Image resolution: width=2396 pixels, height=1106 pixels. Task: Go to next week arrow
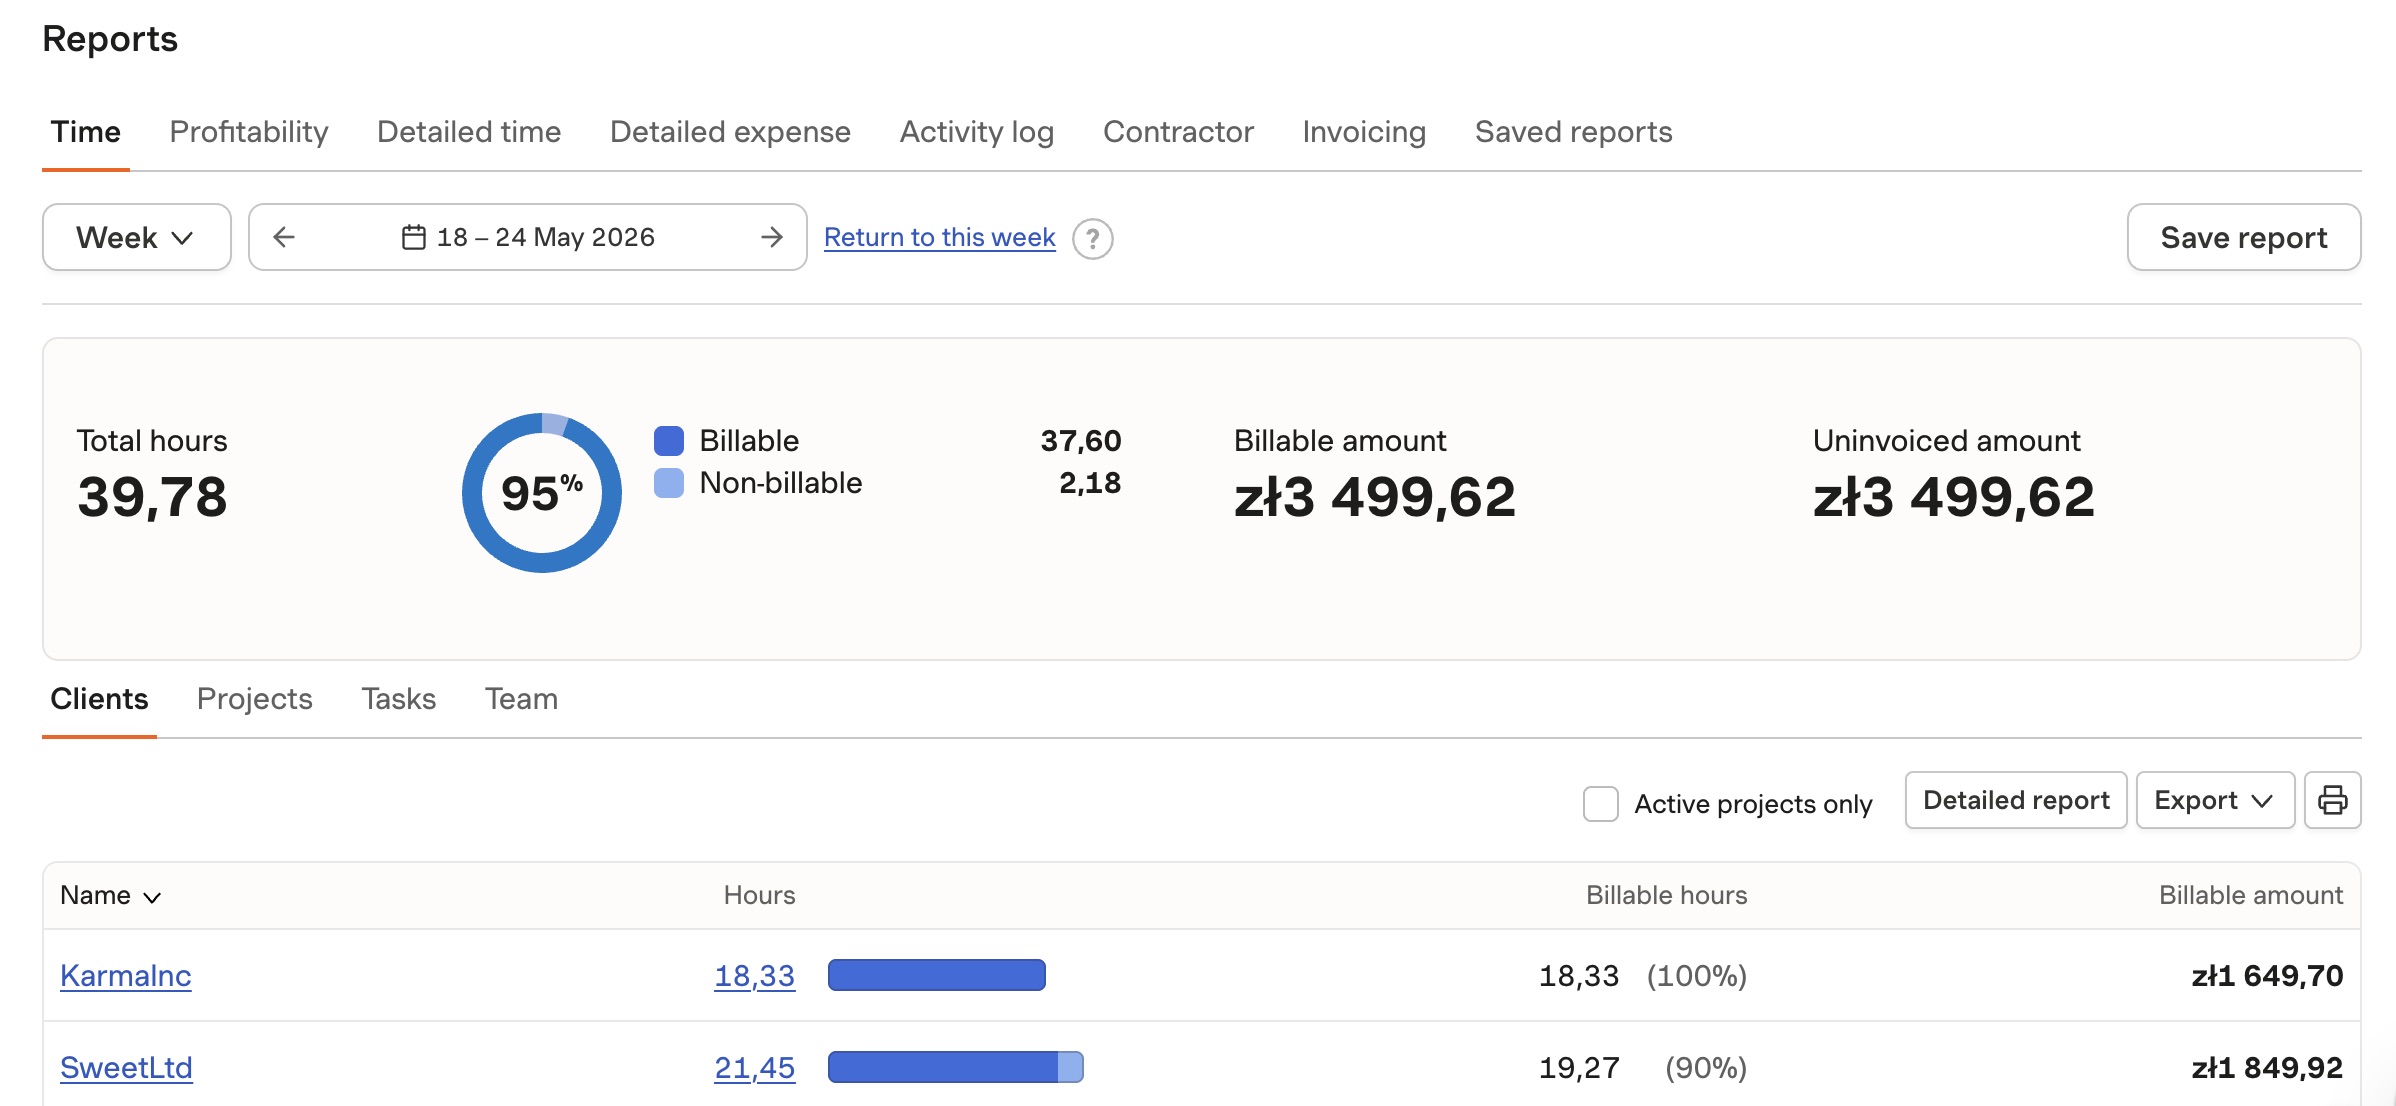pos(771,237)
